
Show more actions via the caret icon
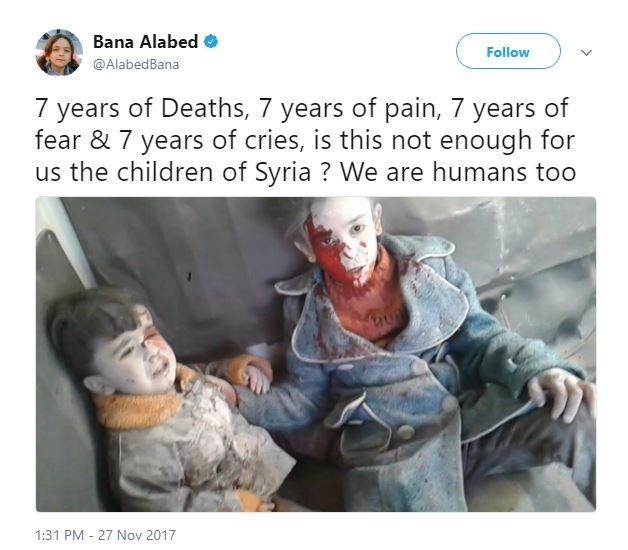[586, 52]
